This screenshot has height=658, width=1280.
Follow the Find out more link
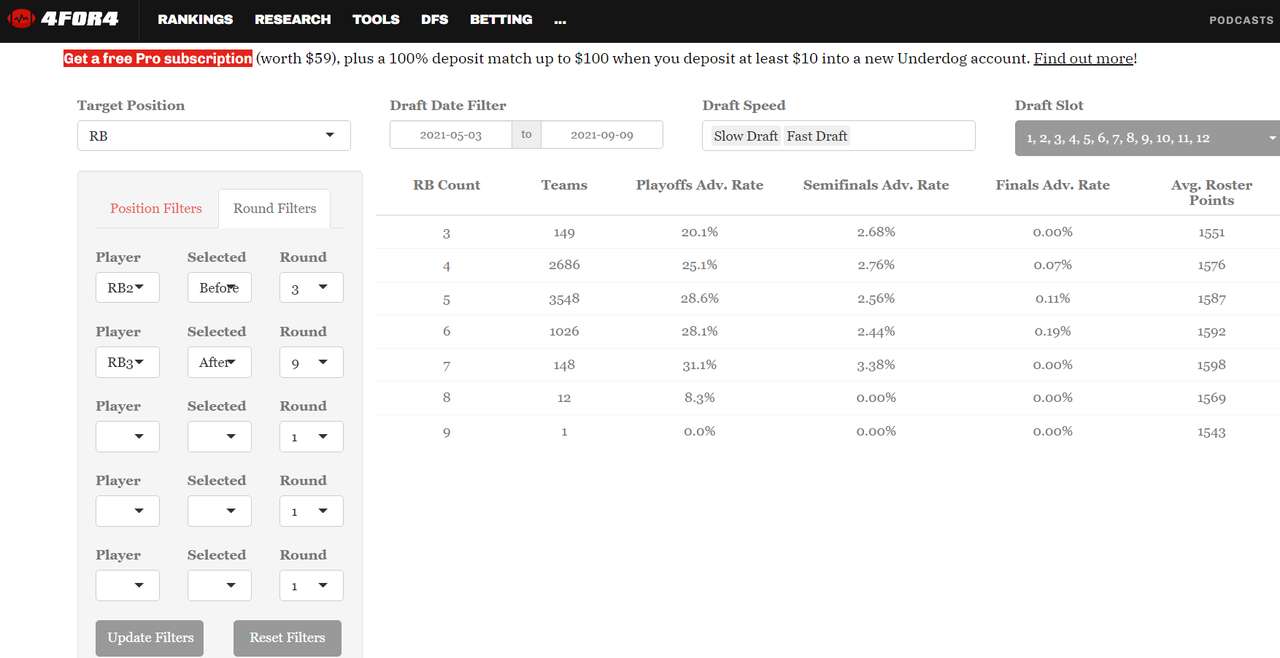[x=1083, y=58]
